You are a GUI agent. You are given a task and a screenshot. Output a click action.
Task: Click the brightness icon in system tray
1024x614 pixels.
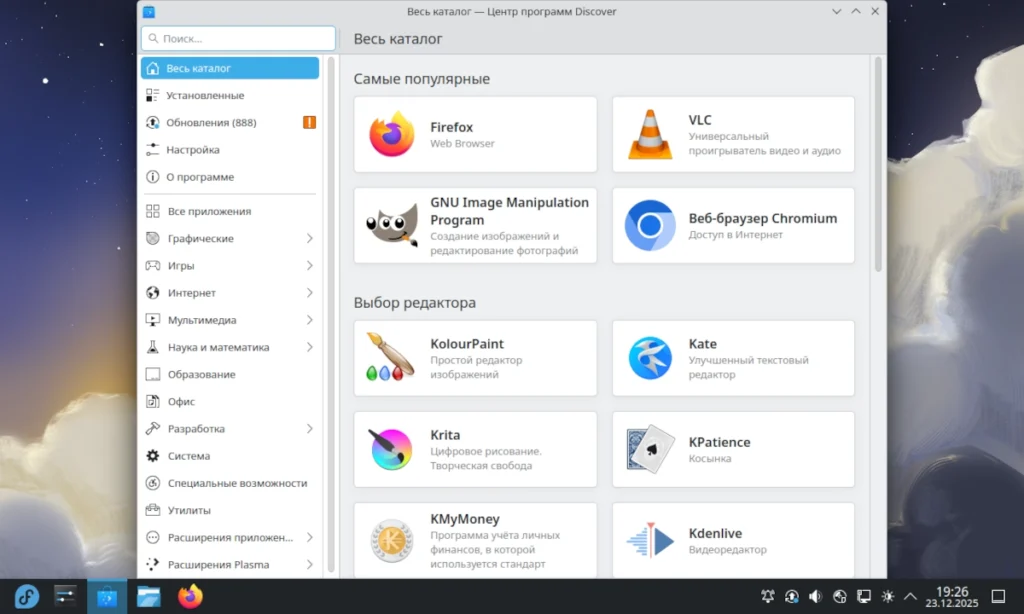click(888, 596)
